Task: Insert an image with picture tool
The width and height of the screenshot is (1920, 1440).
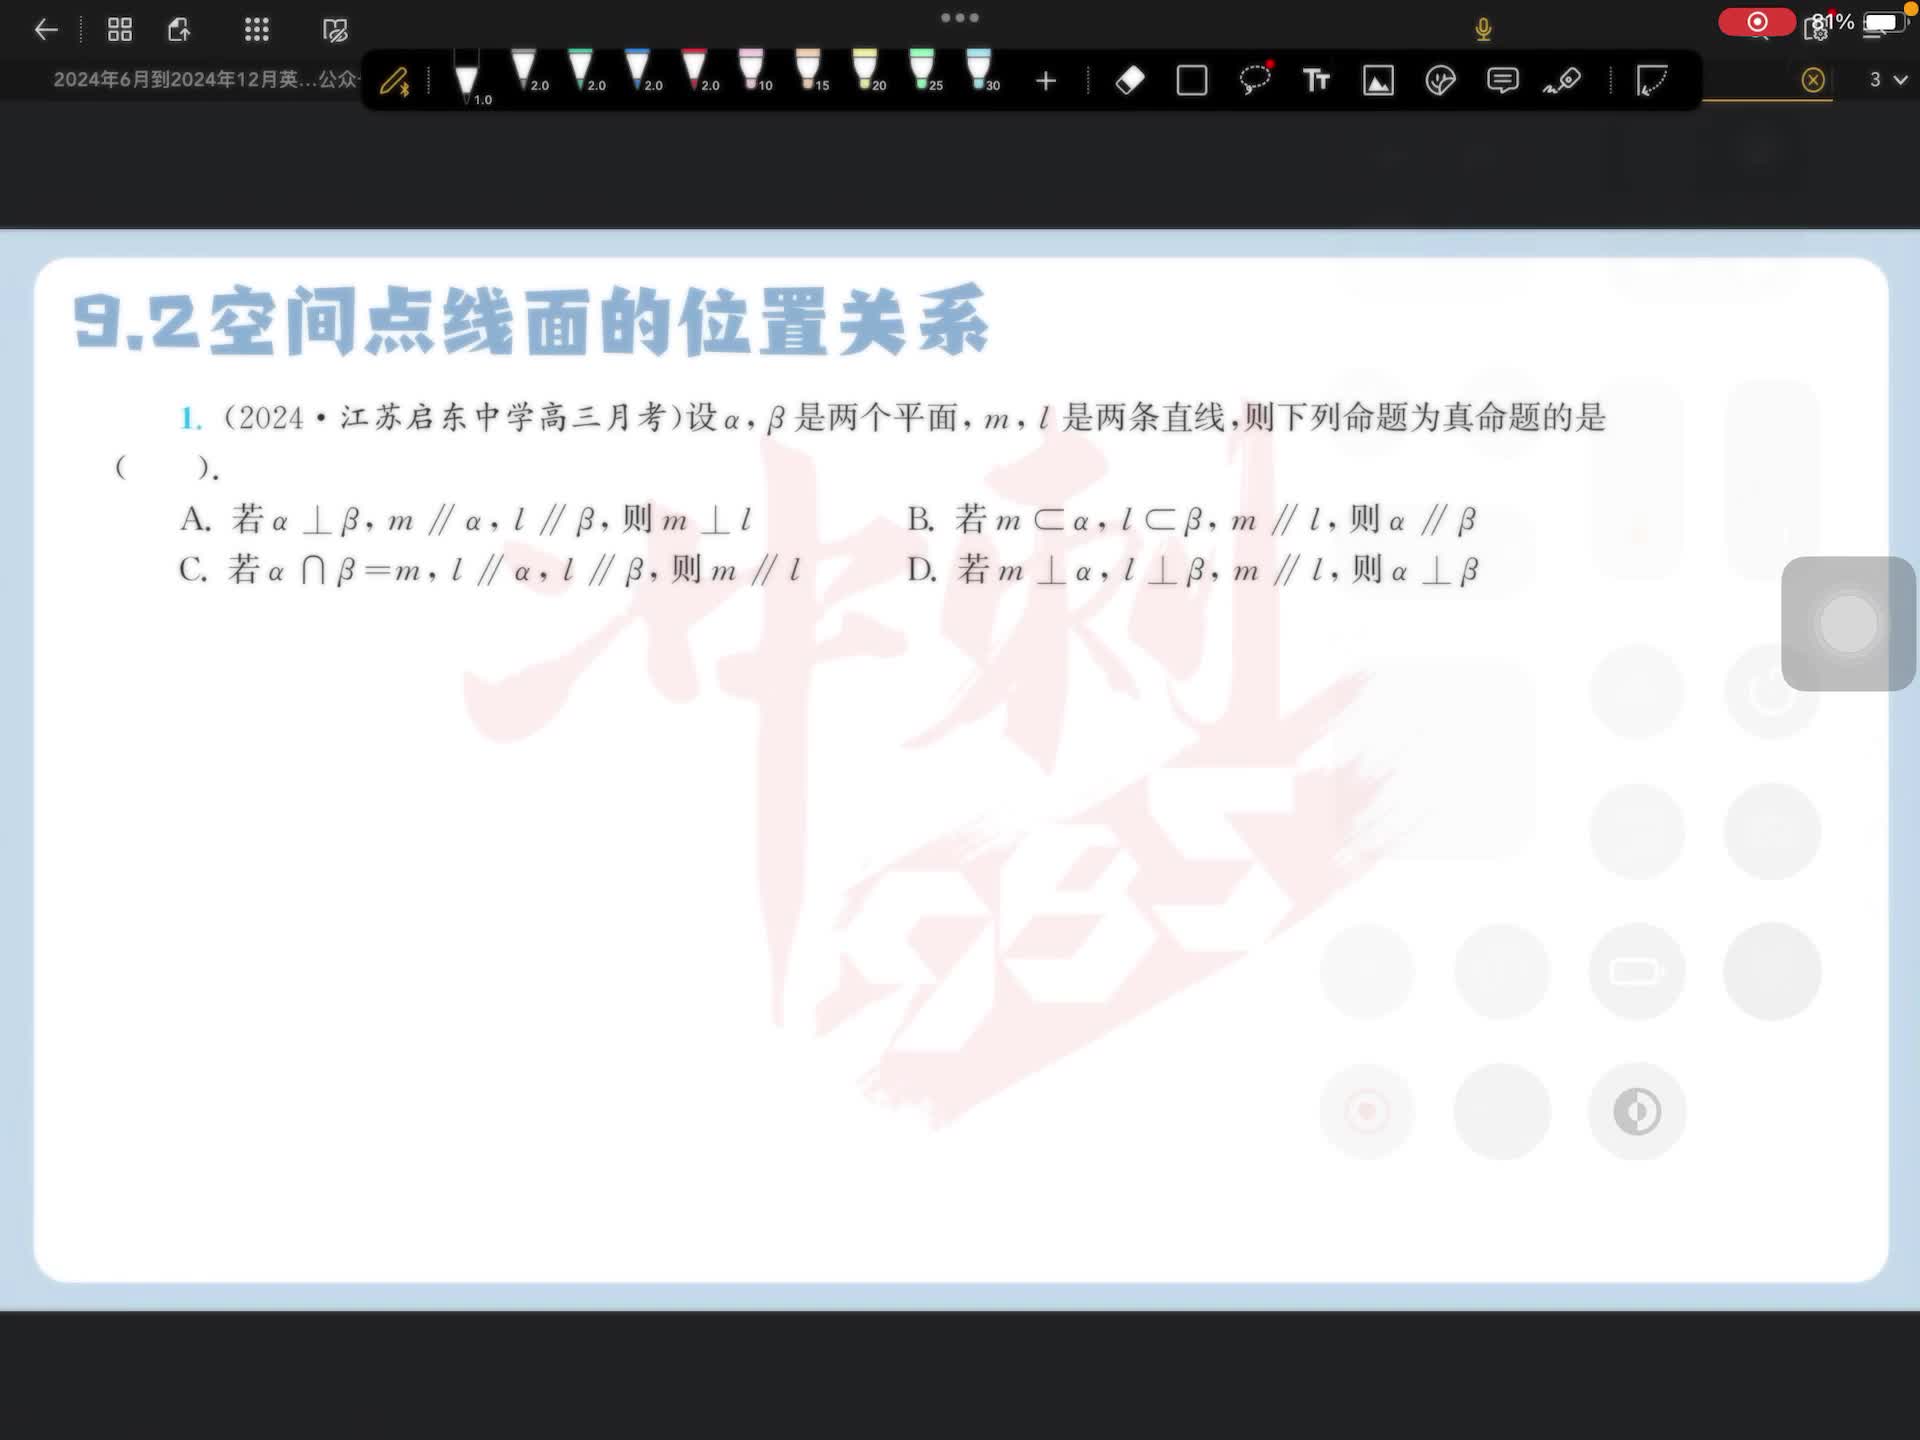Action: (1378, 80)
